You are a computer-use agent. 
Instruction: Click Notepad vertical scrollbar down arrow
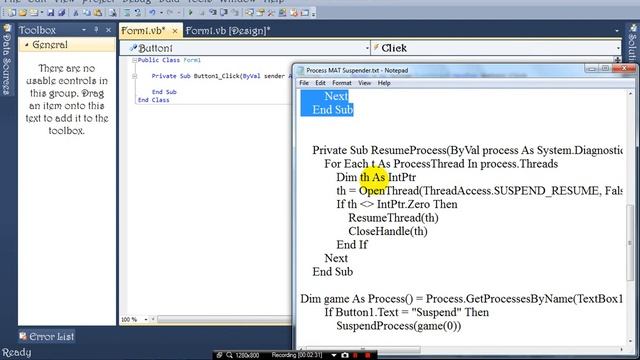click(x=630, y=341)
